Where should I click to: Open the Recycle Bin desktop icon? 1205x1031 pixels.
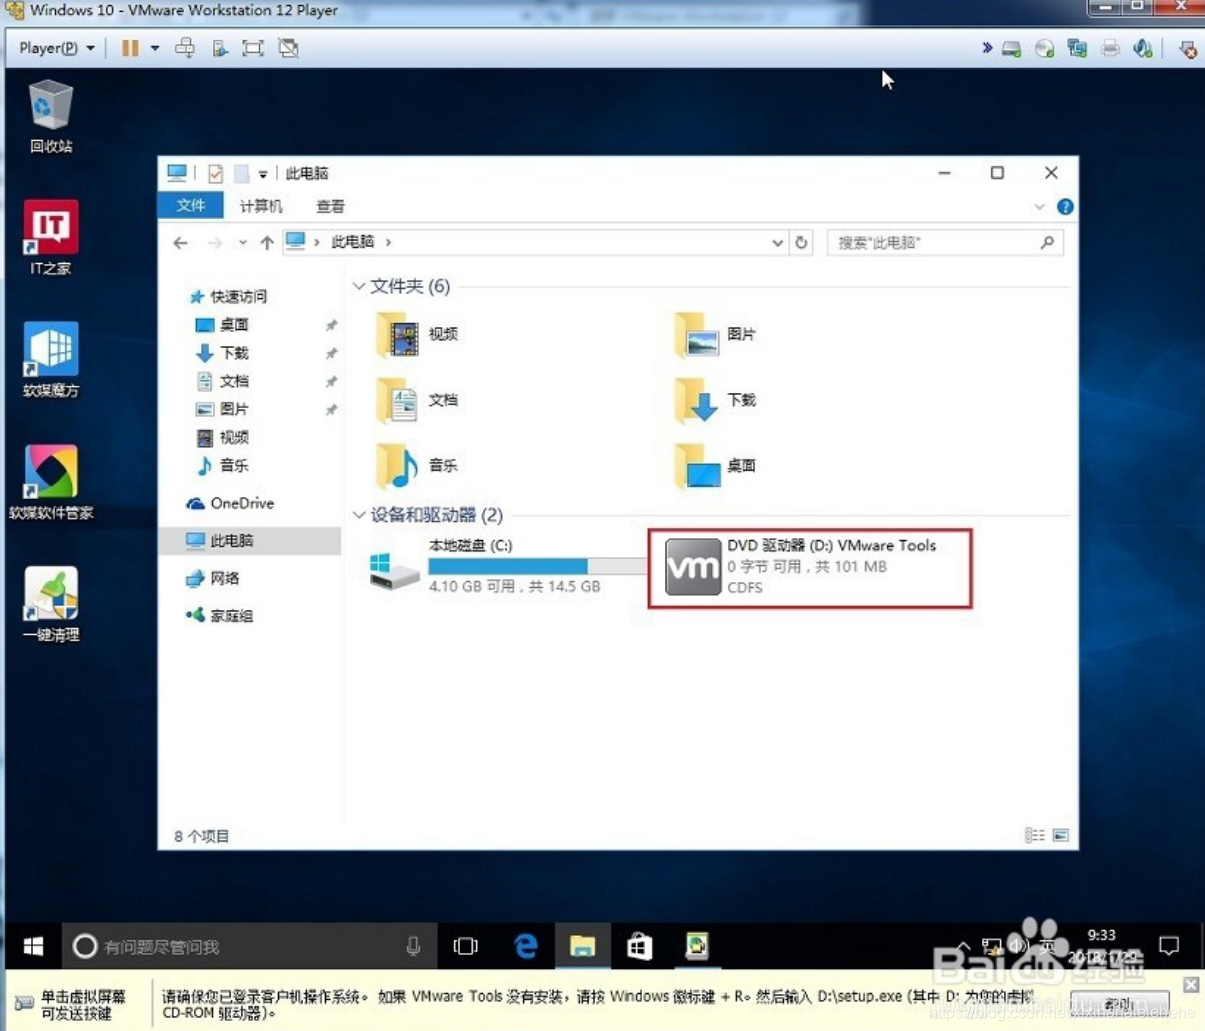[51, 116]
